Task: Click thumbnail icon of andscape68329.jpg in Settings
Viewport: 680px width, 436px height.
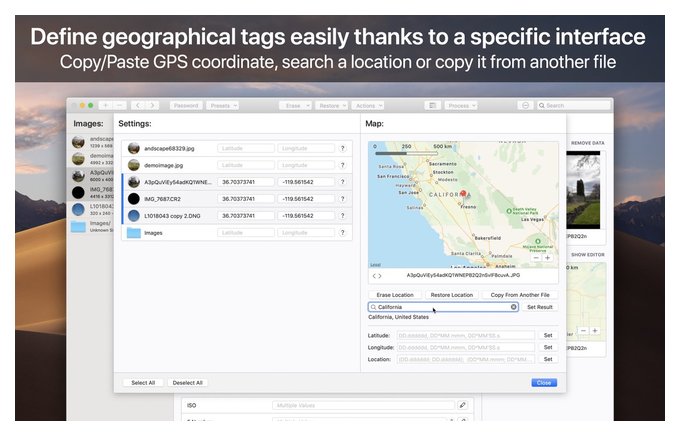Action: click(134, 148)
